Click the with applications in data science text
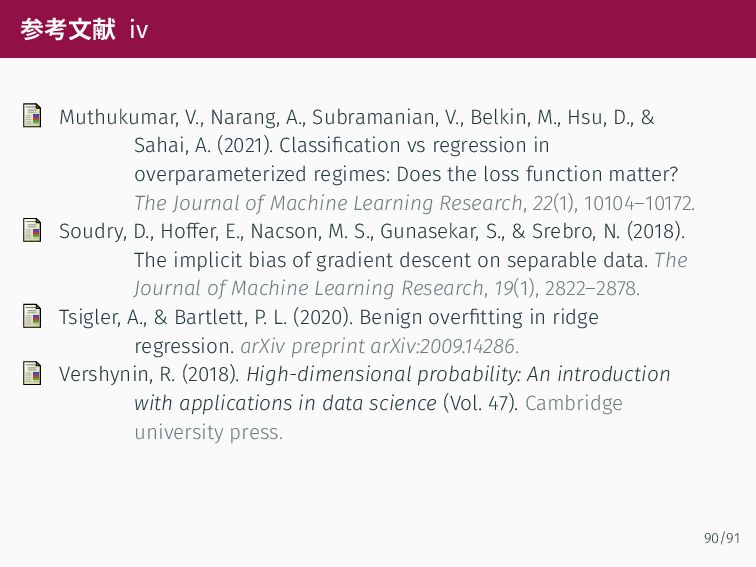The image size is (756, 567). [x=285, y=404]
